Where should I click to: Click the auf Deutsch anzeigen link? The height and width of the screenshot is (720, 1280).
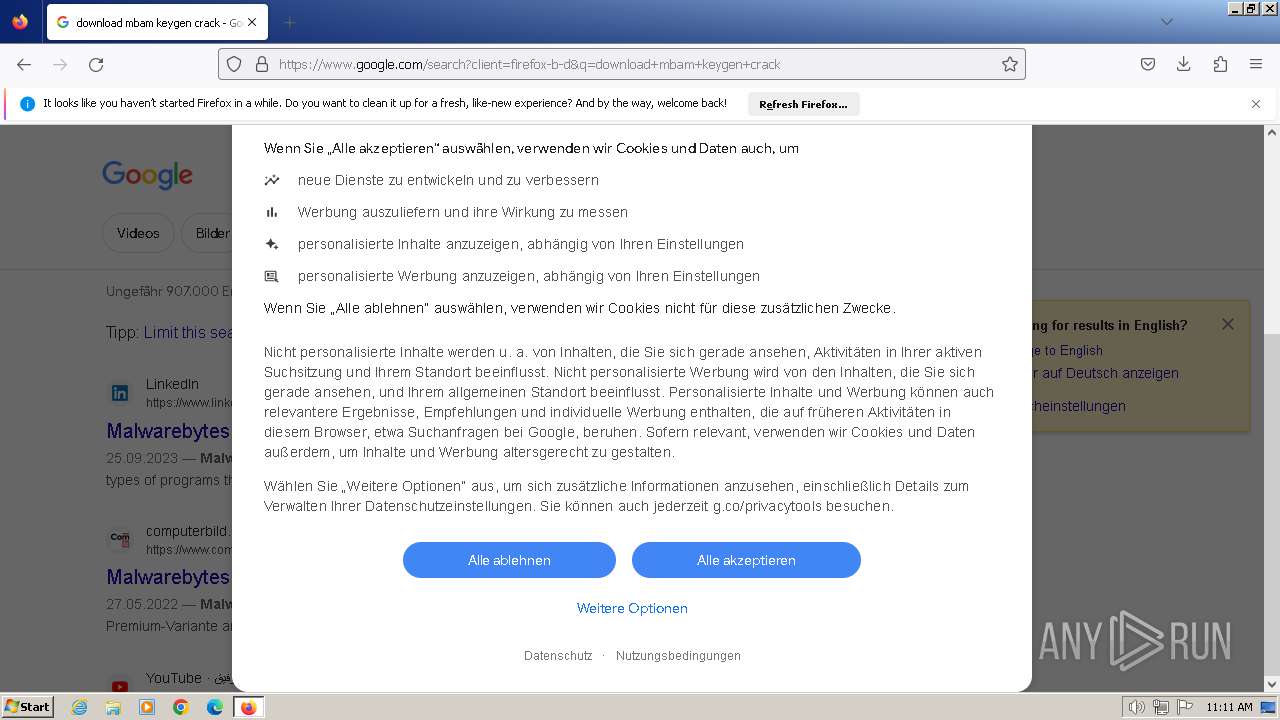click(1103, 373)
